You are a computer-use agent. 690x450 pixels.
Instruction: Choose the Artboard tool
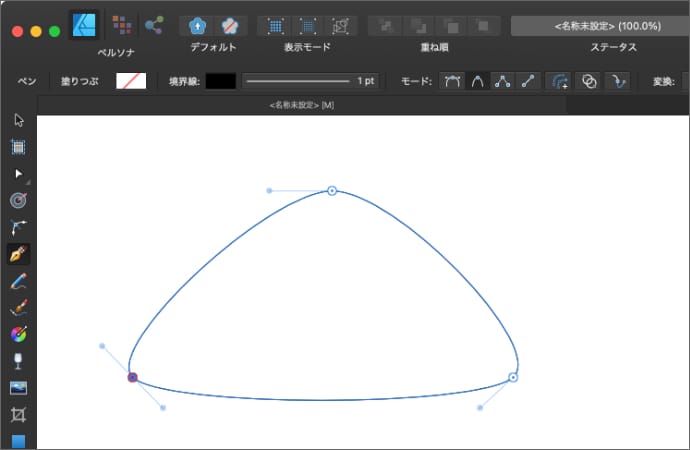(18, 147)
